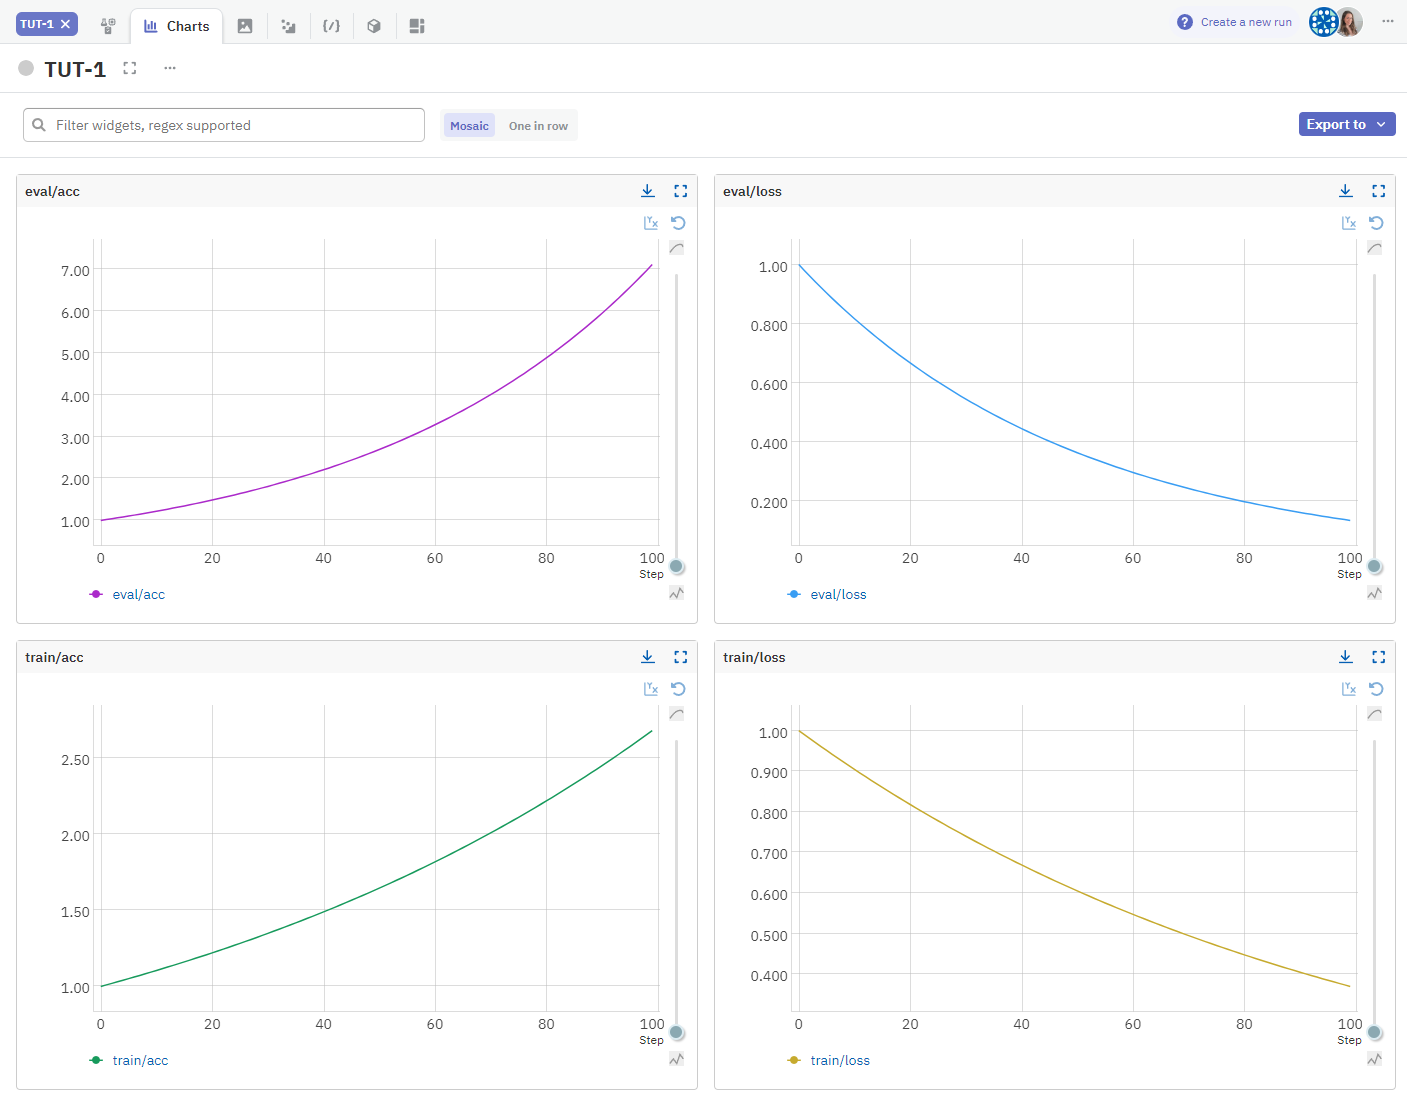Select the TUT-1 run tab
1407x1105 pixels.
39,21
